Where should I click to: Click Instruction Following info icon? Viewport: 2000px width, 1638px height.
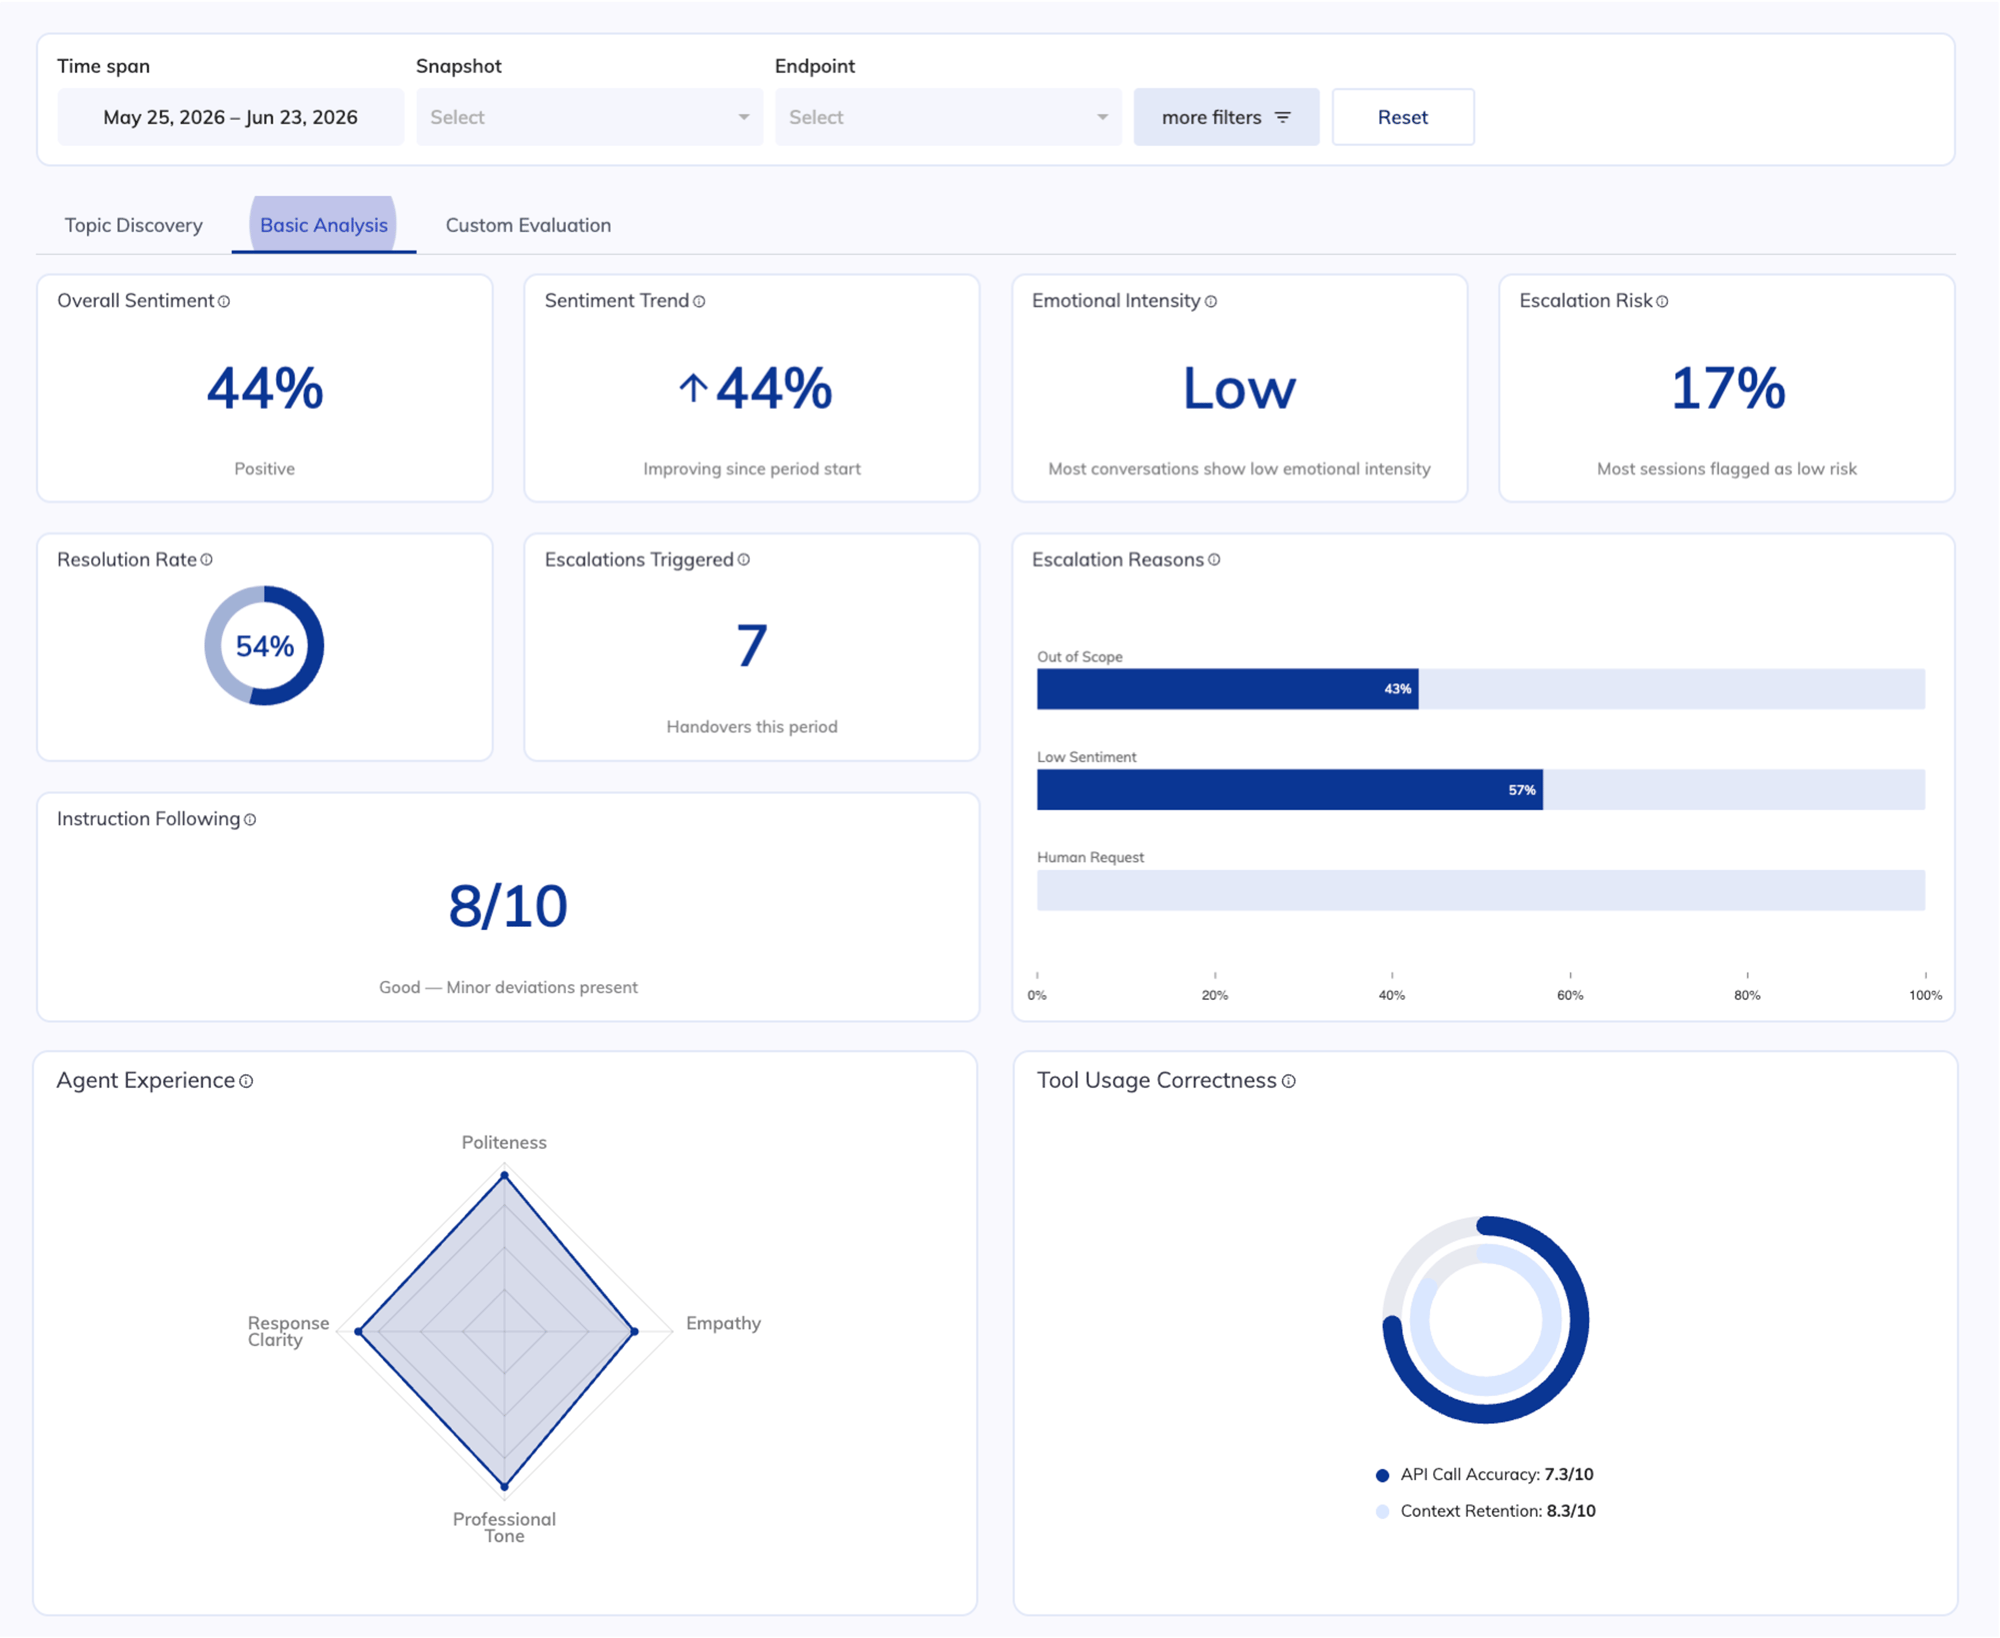pyautogui.click(x=250, y=820)
